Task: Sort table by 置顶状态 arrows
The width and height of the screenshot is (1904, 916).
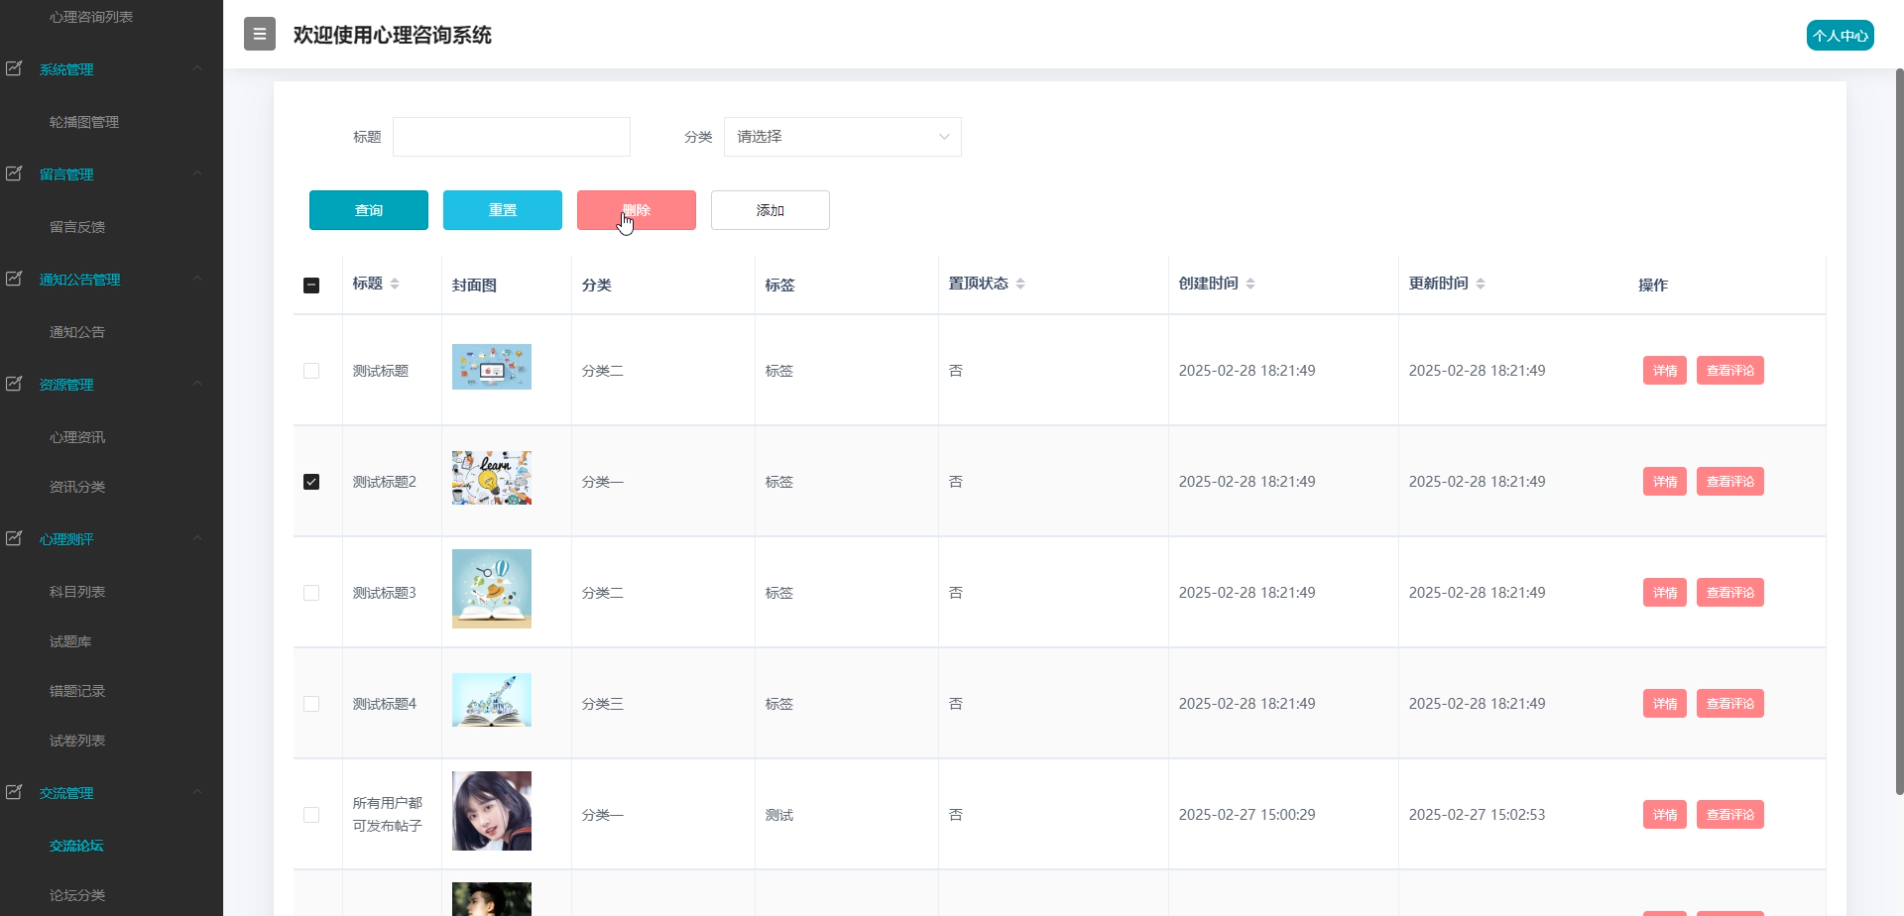Action: click(1020, 284)
